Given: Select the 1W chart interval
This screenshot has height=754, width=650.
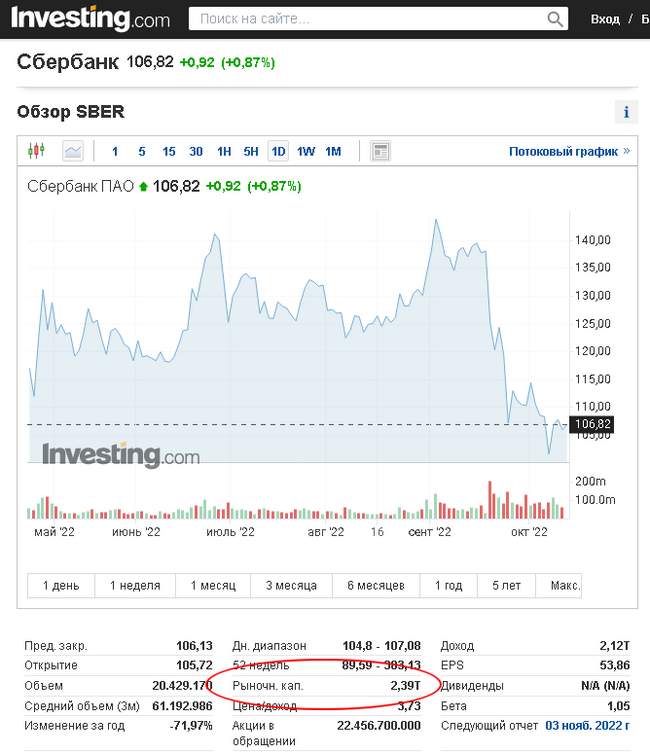Looking at the screenshot, I should (306, 152).
